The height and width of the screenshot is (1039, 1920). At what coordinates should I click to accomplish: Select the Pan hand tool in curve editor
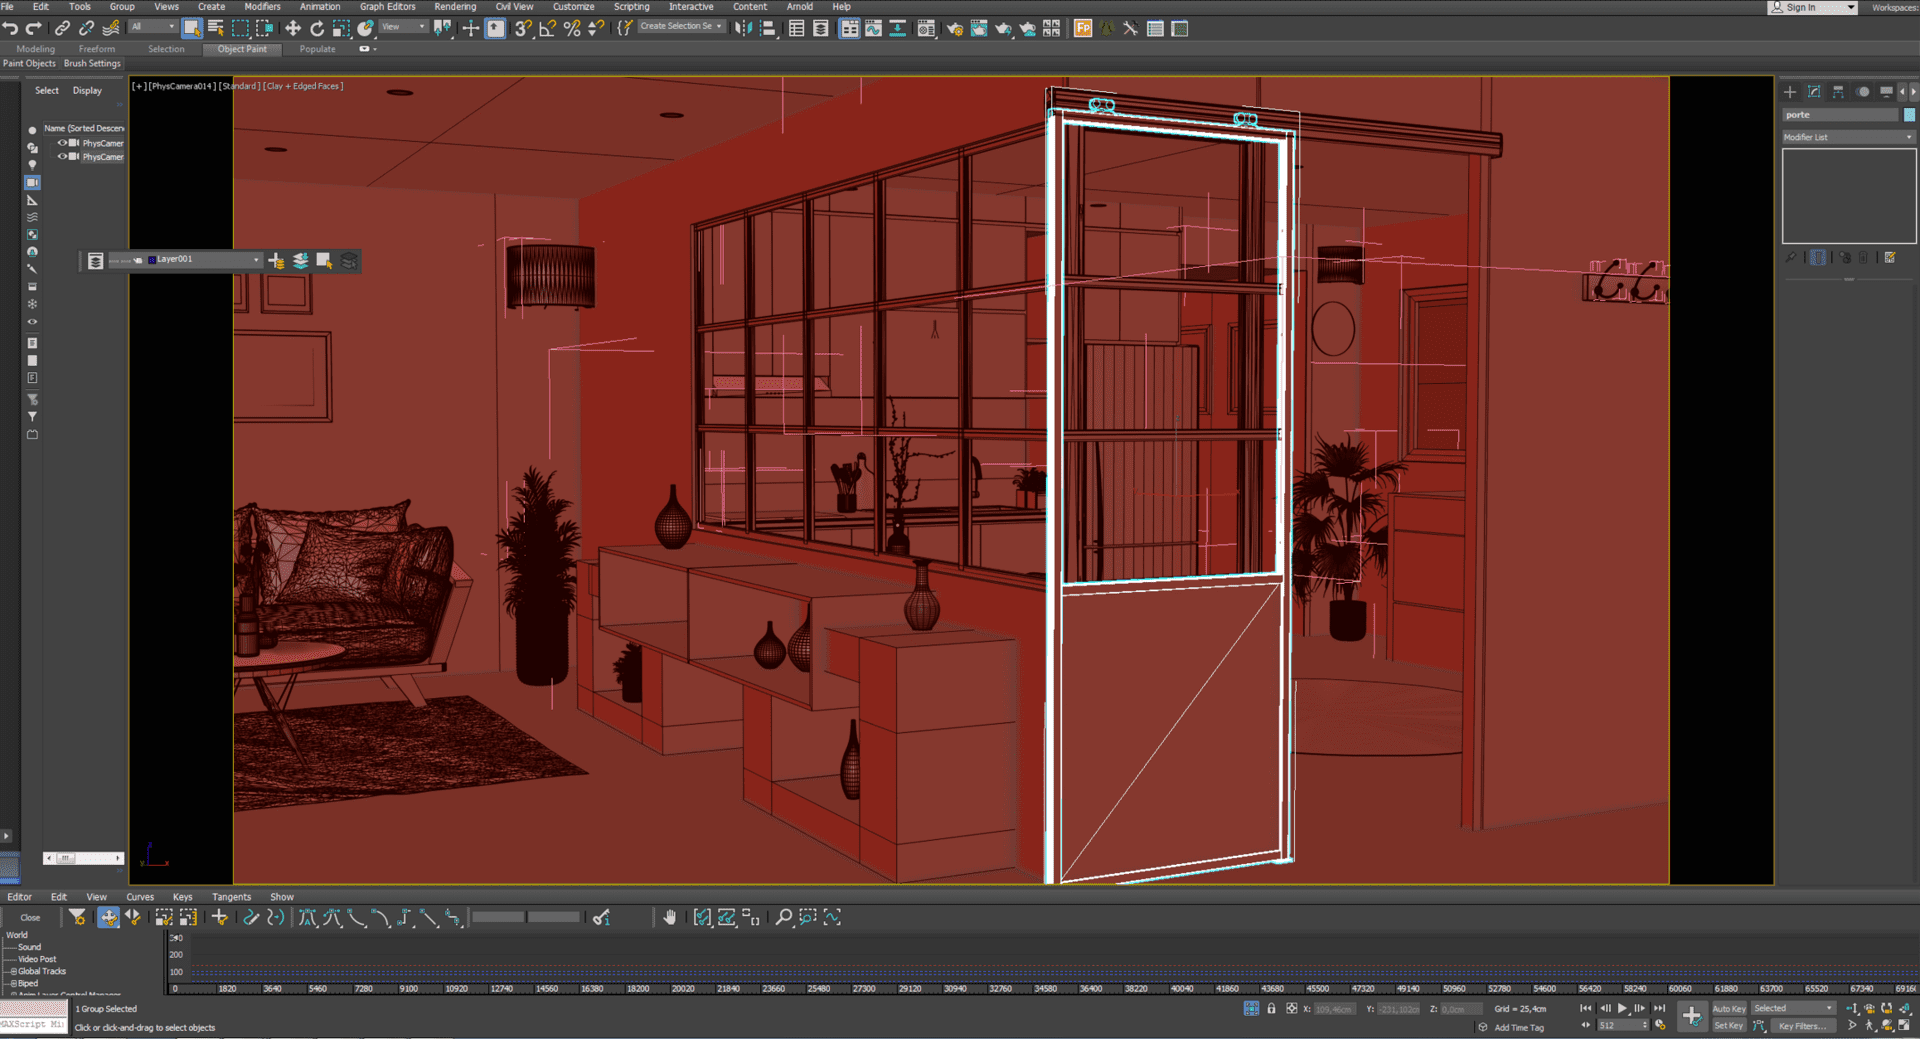click(x=670, y=918)
